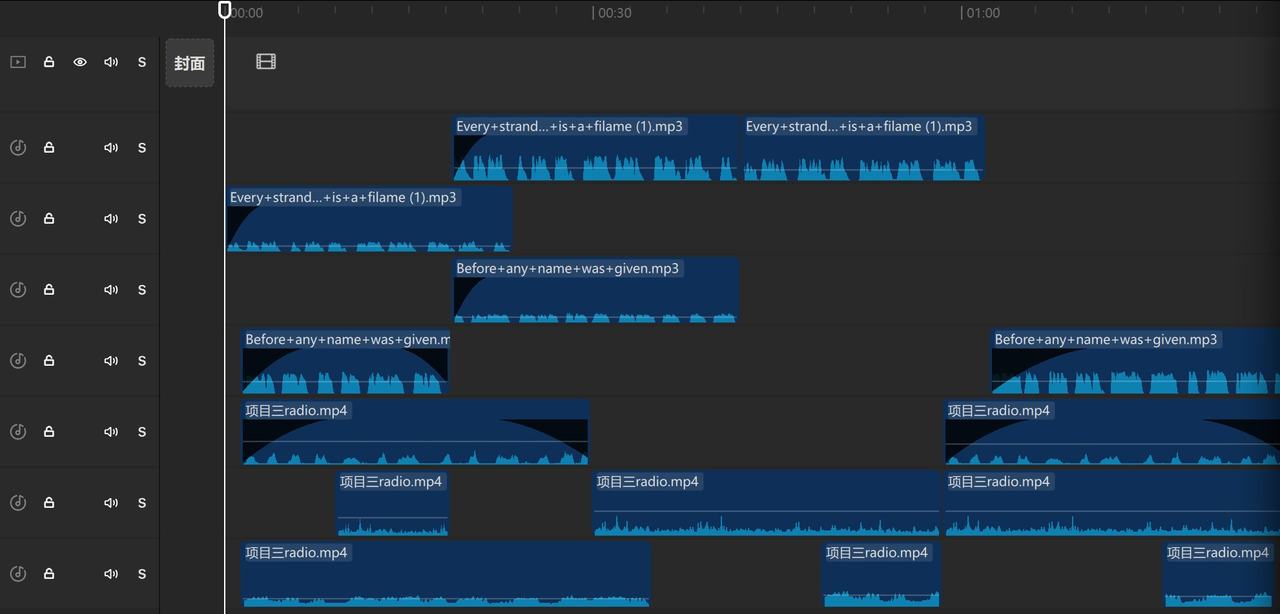
Task: Hide the main video track with eye icon
Action: (80, 62)
